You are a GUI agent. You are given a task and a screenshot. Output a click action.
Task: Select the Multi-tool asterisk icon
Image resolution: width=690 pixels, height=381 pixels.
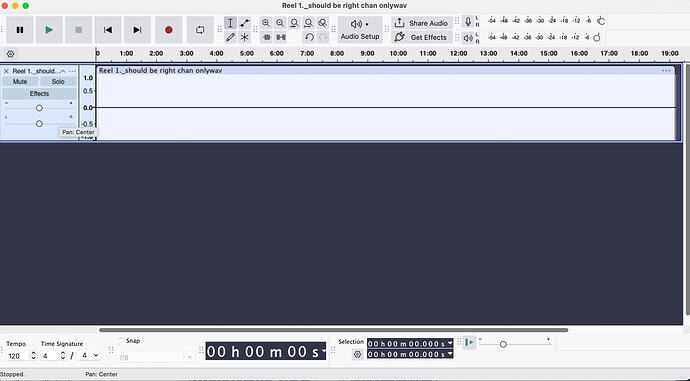[245, 37]
